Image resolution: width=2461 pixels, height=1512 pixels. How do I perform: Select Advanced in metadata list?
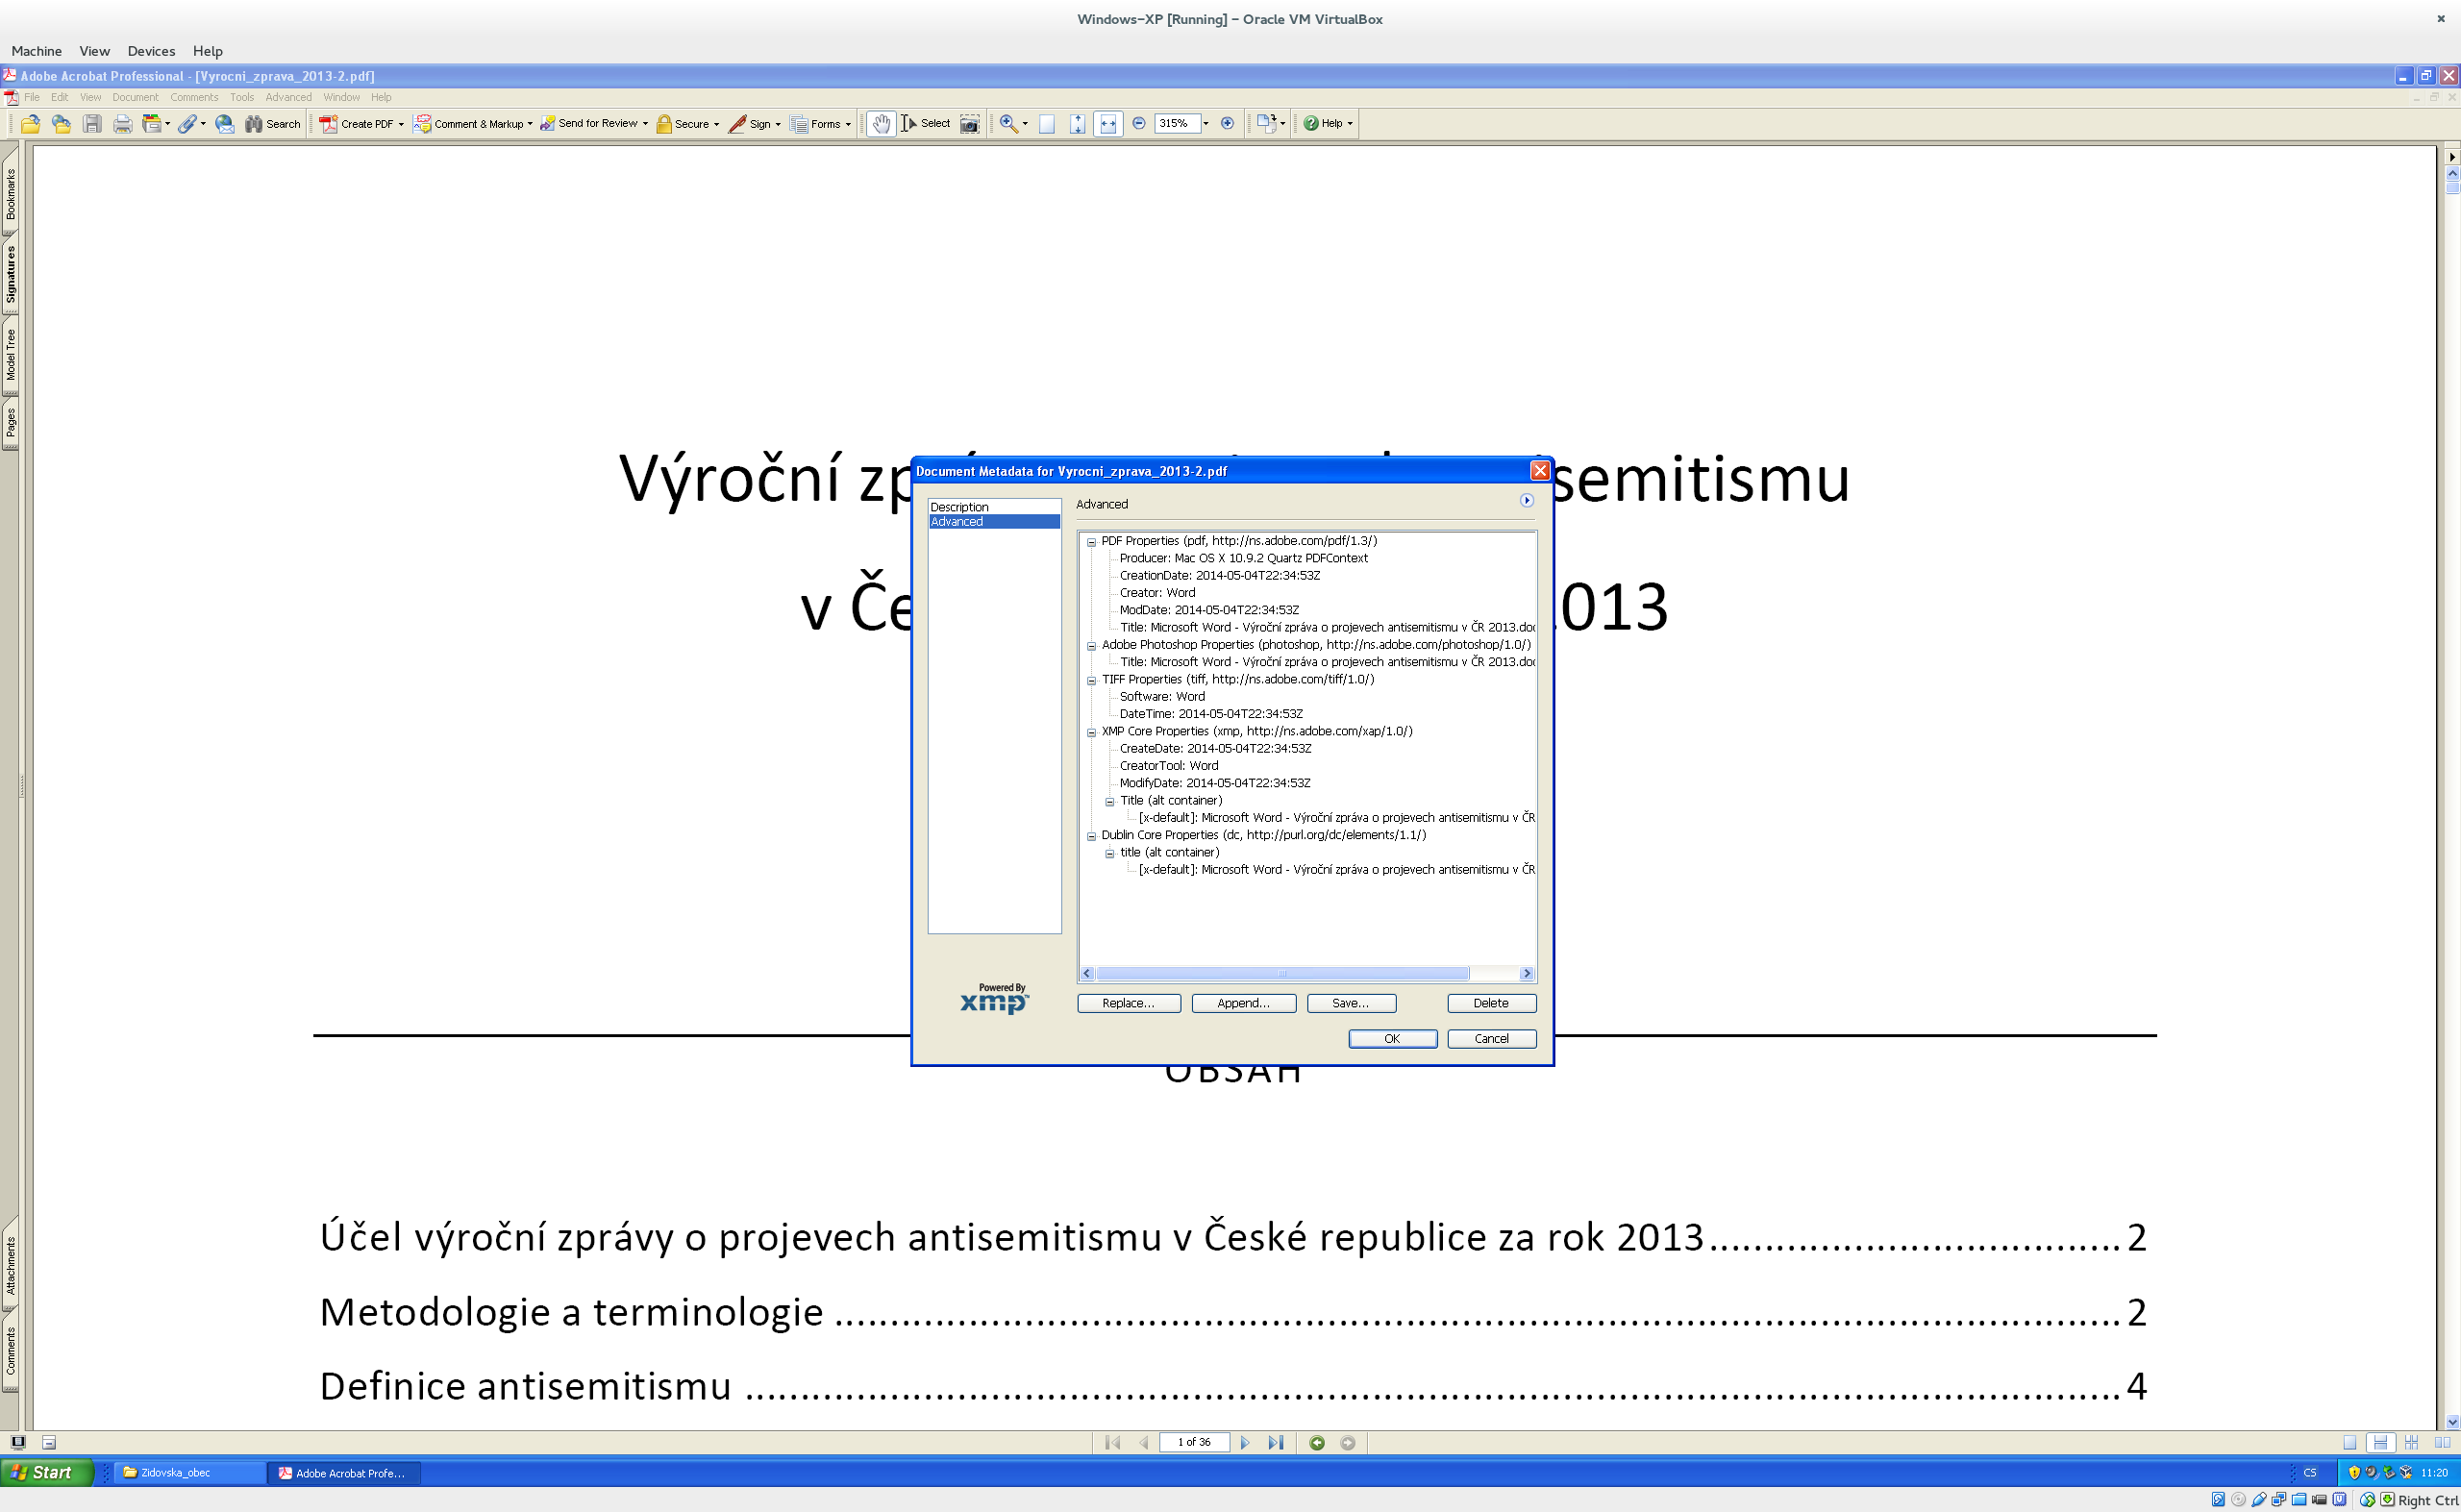pos(994,522)
